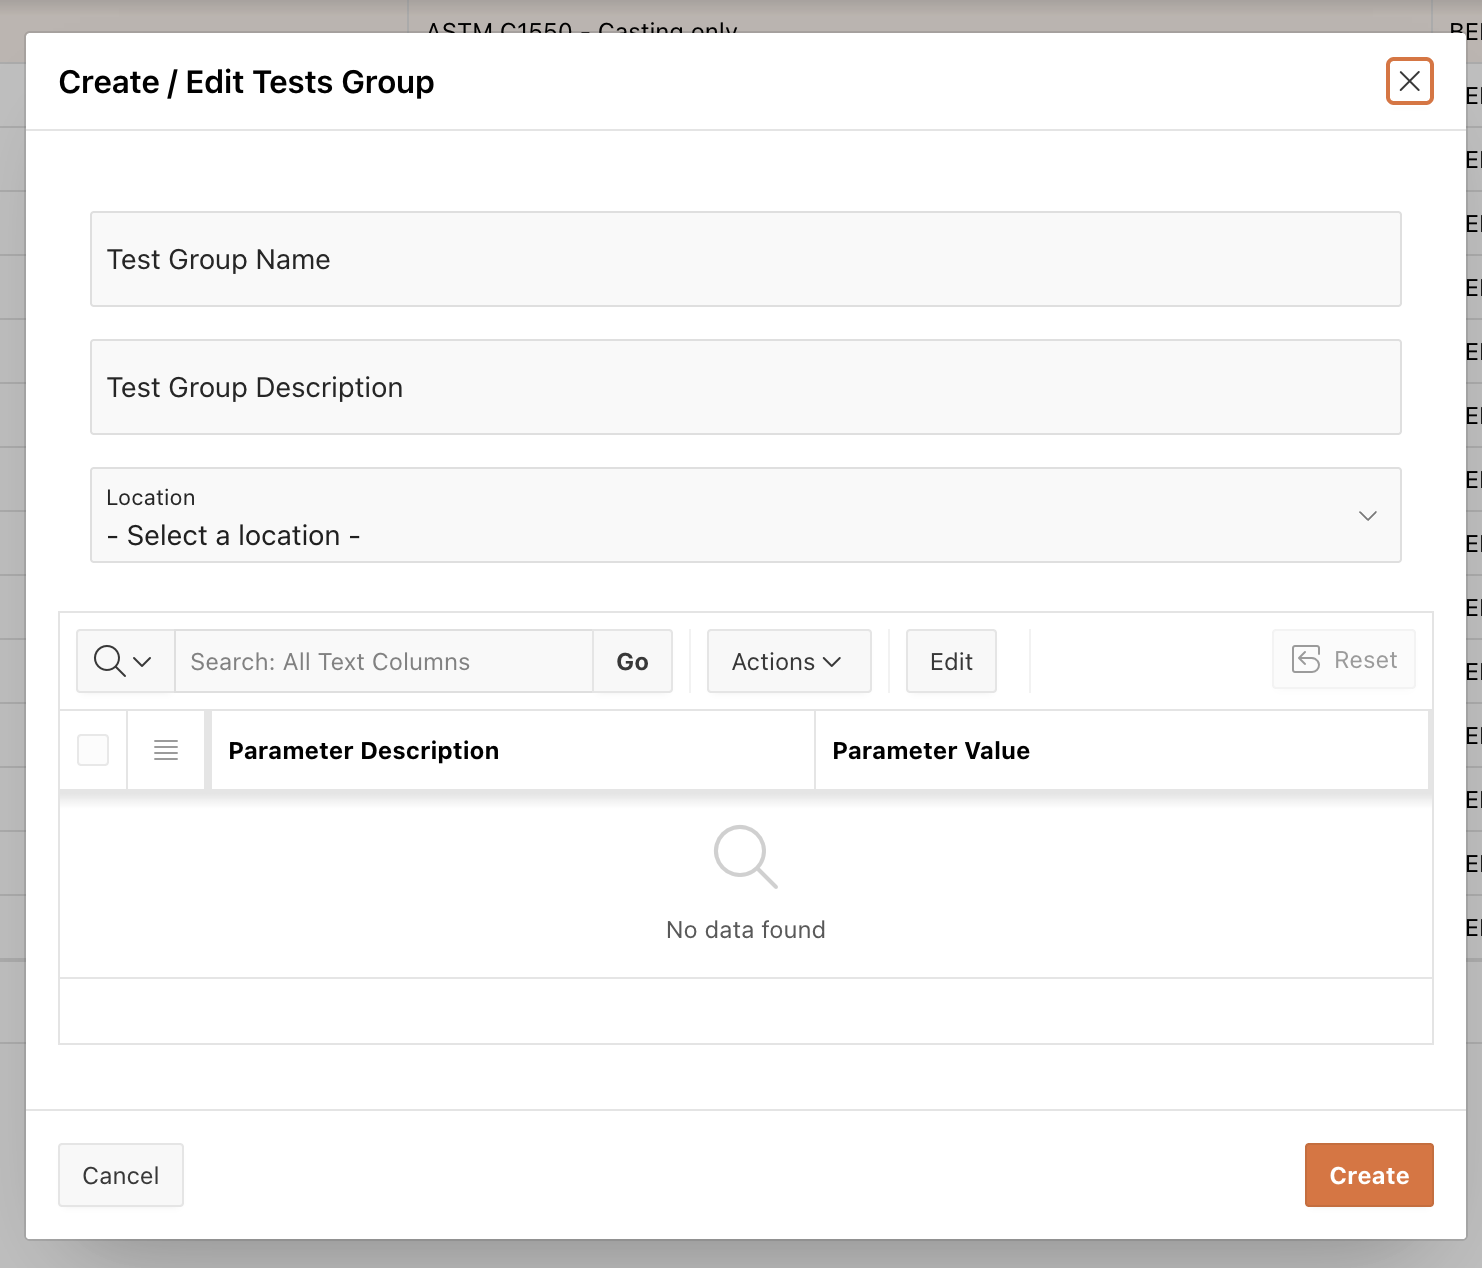Expand the Location dropdown chevron
The image size is (1482, 1268).
(1367, 516)
